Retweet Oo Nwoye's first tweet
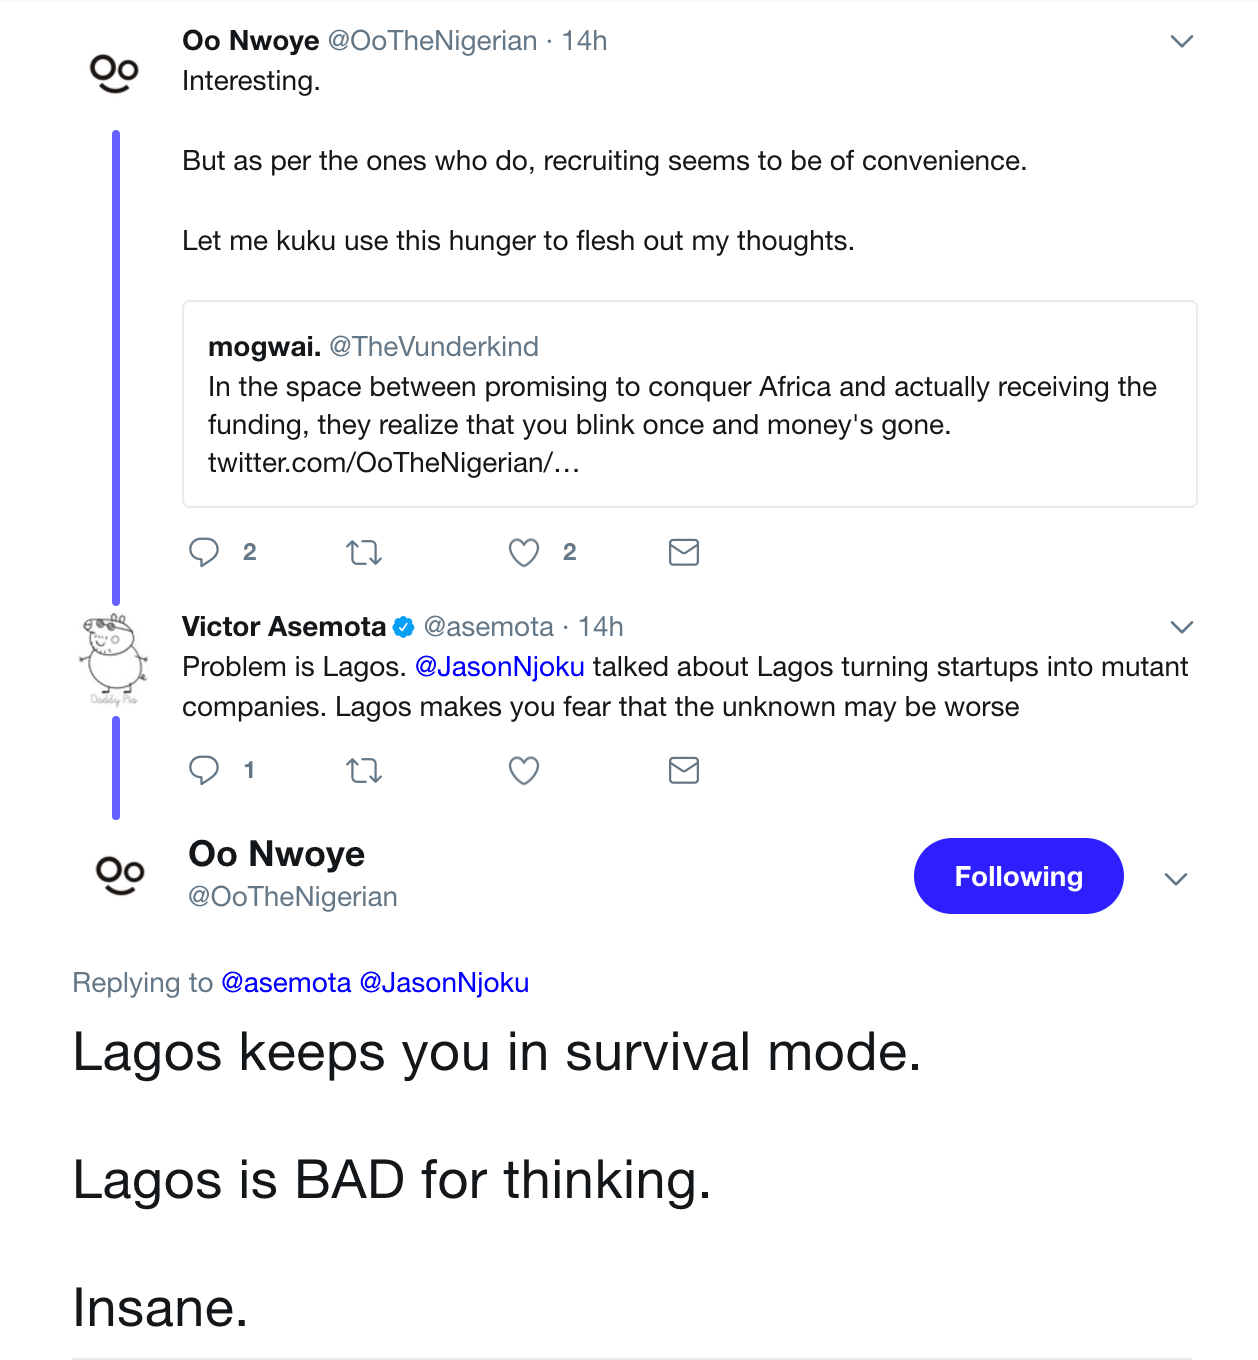This screenshot has height=1360, width=1258. coord(364,552)
